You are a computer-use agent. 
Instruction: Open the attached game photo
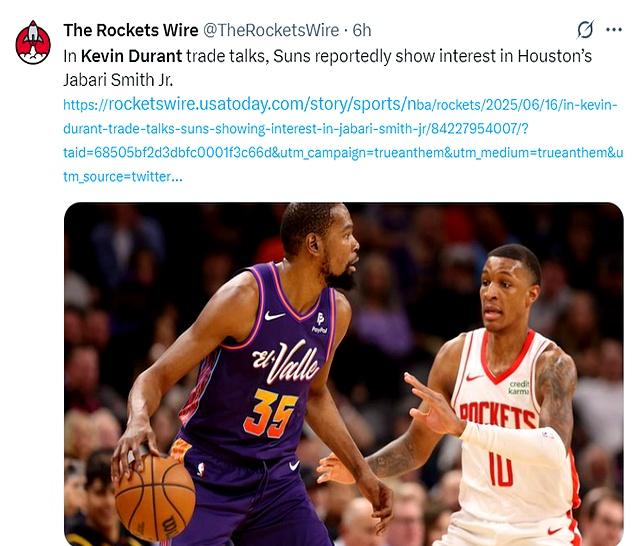click(344, 374)
